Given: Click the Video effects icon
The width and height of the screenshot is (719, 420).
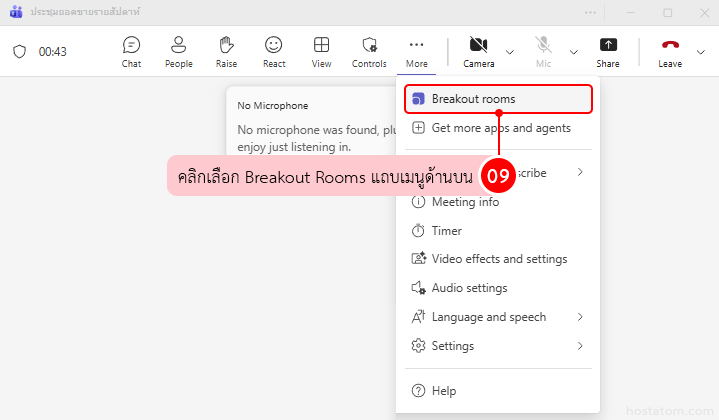Looking at the screenshot, I should pos(419,259).
